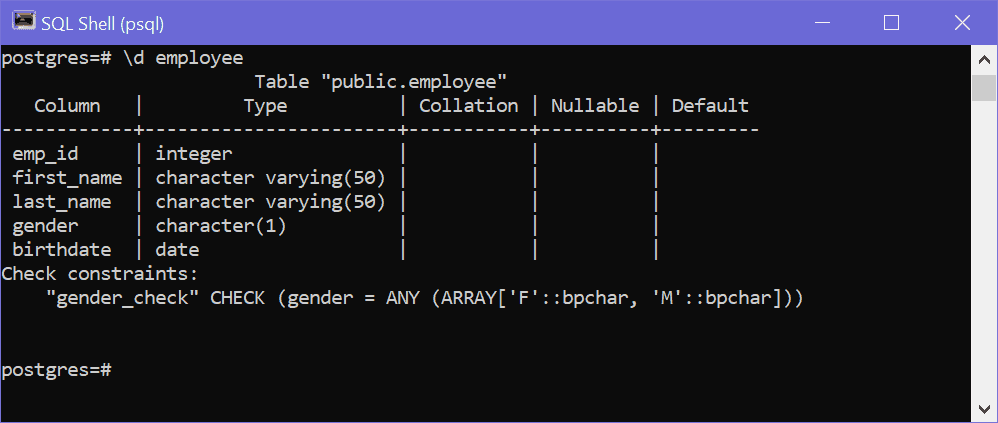Screen dimensions: 998x423
Task: Click the Table "public.employee" heading
Action: coord(381,82)
